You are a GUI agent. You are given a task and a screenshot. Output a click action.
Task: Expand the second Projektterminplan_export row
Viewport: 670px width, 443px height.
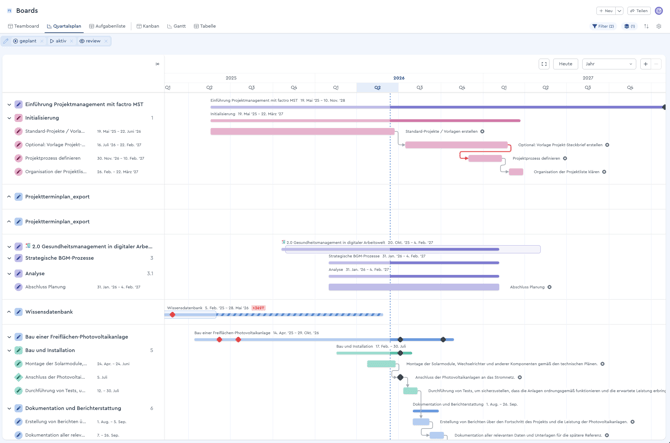(x=9, y=222)
